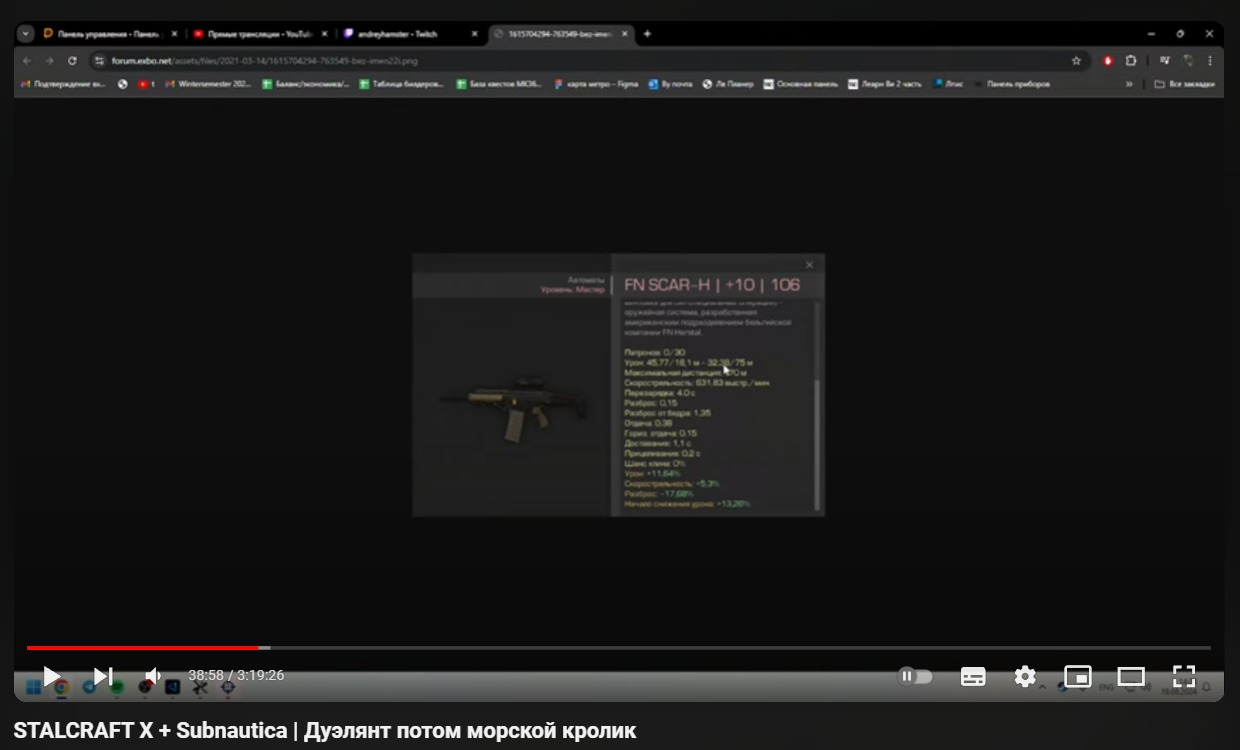Open site info next to forum.exbo.net
This screenshot has height=750, width=1240.
(99, 60)
